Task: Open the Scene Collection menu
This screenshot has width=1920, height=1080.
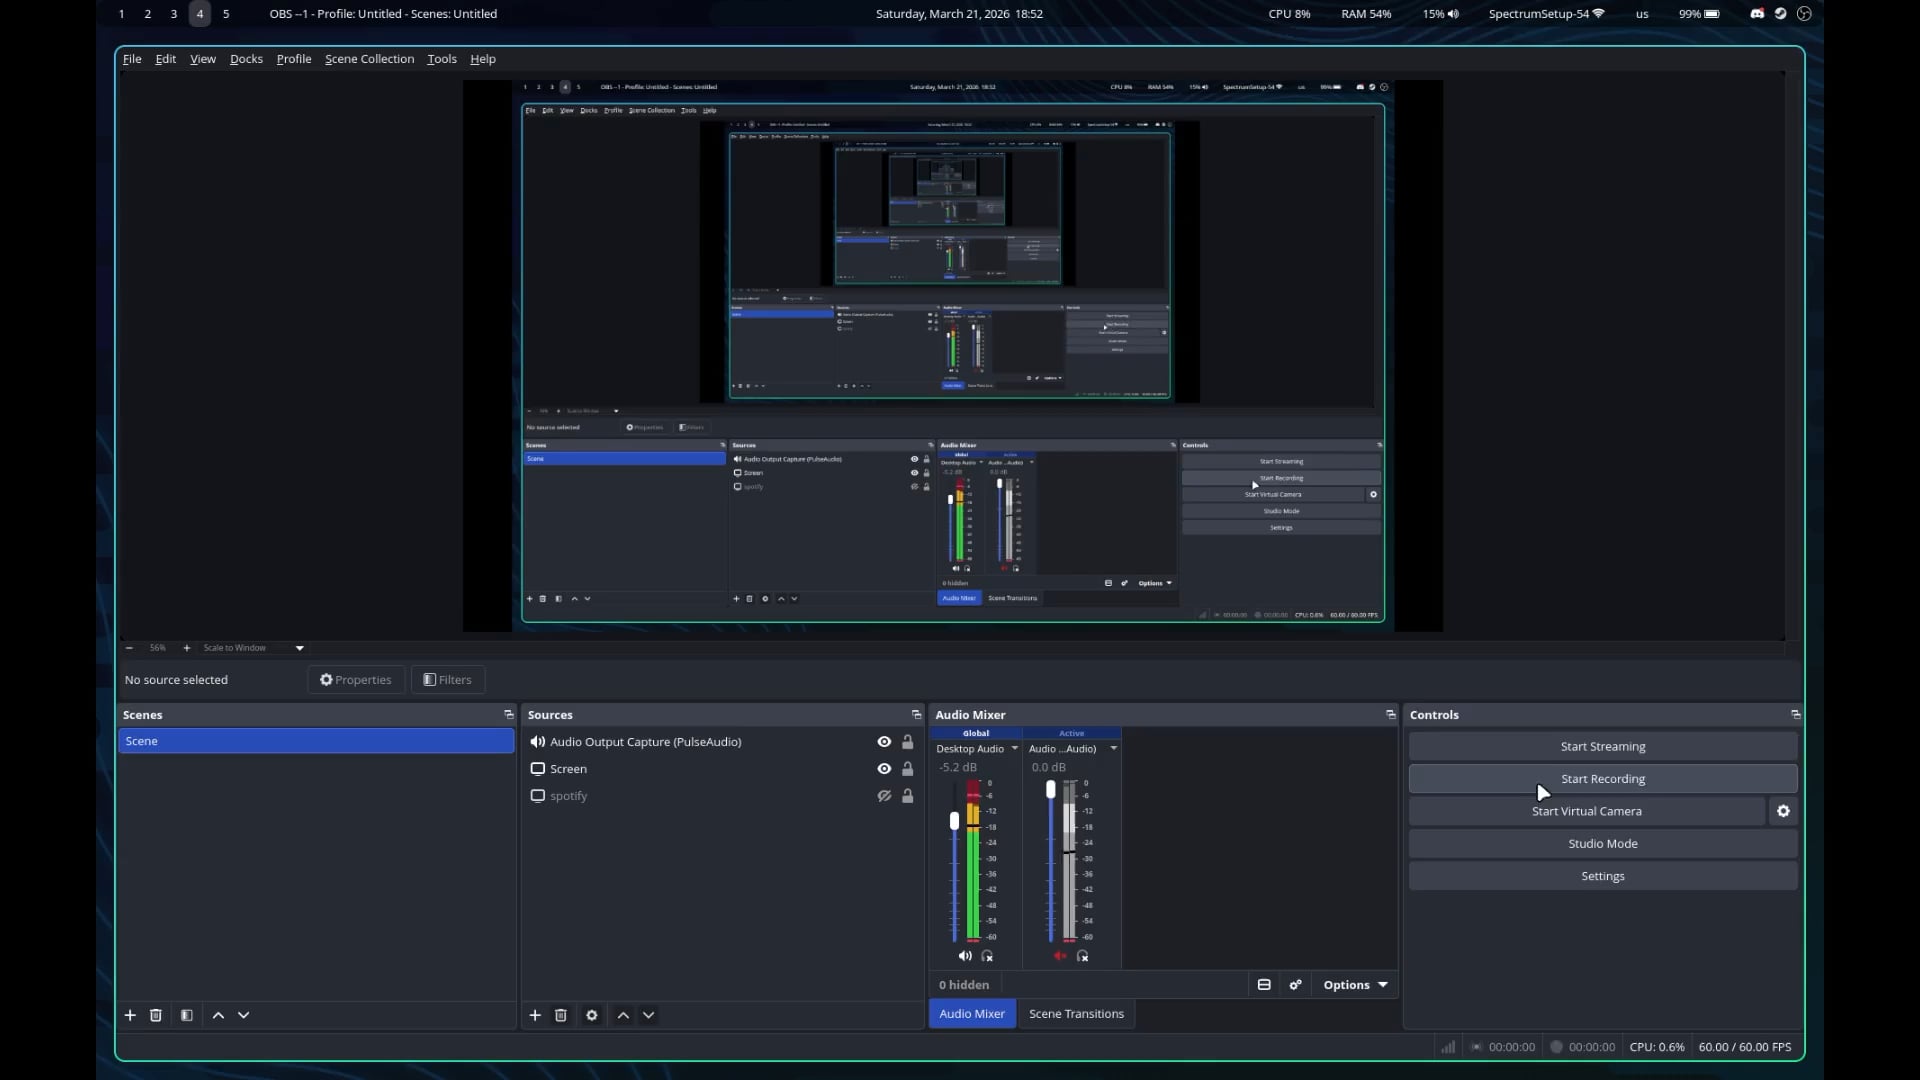Action: pos(369,59)
